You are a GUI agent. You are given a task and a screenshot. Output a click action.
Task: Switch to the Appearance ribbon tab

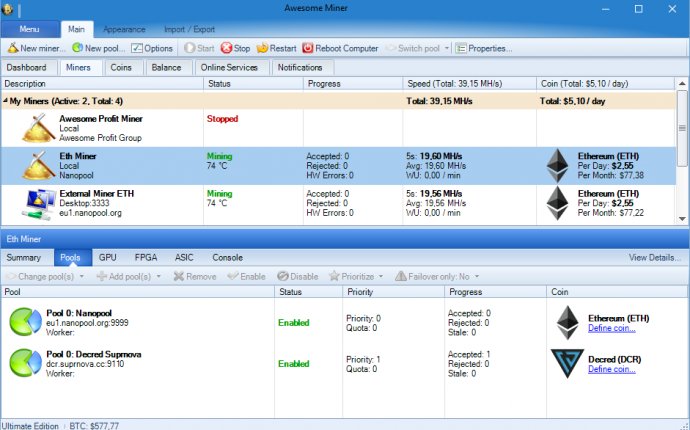point(124,29)
